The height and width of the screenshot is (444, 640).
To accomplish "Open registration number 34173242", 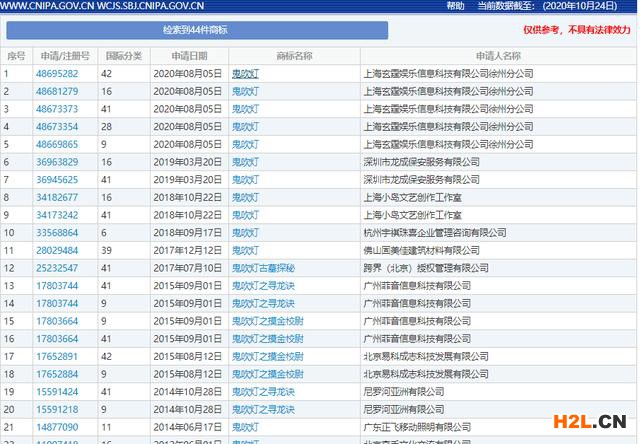I will (x=57, y=215).
